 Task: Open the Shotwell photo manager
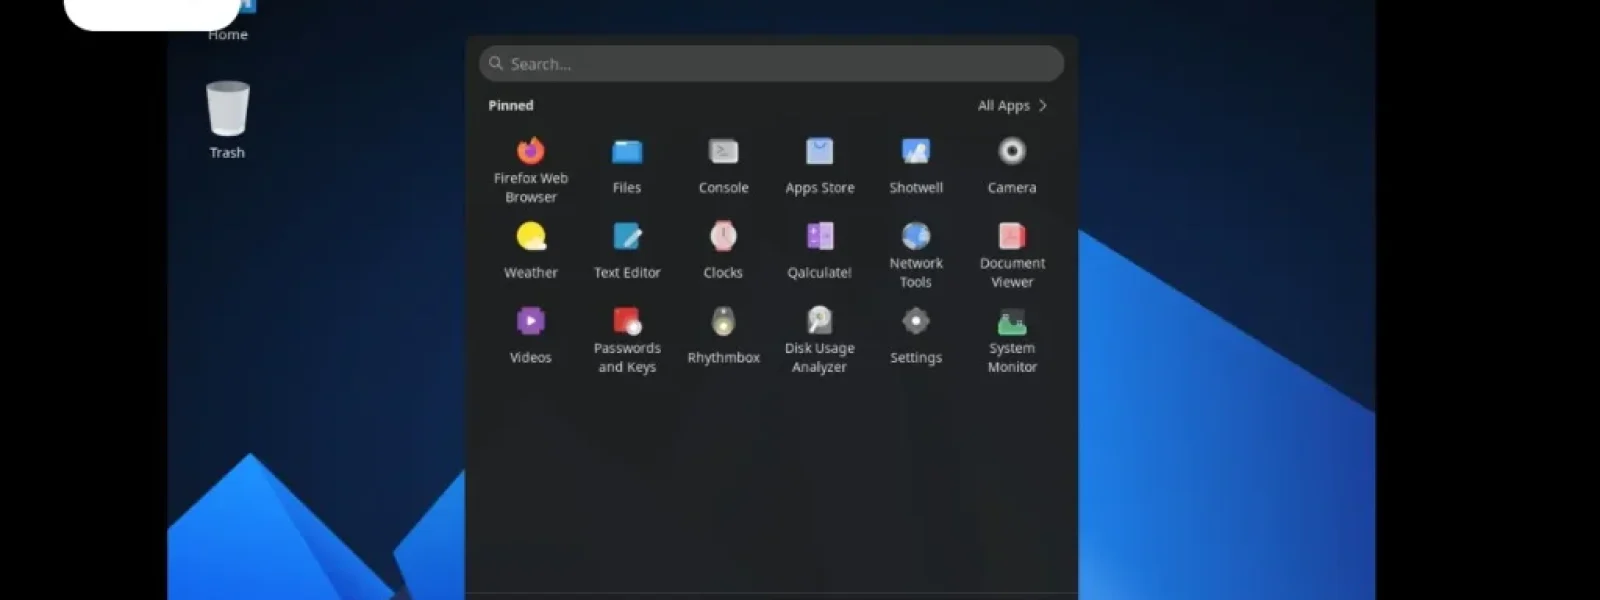pos(916,151)
